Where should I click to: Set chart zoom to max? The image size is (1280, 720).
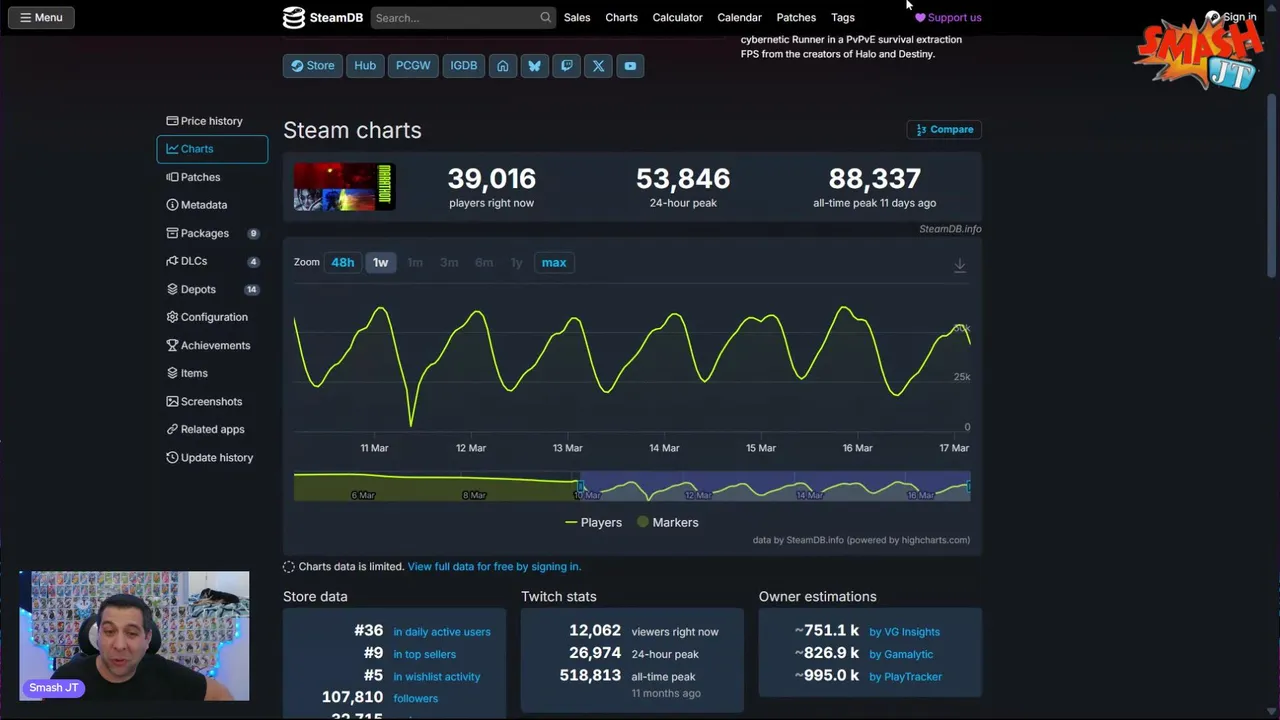[x=554, y=262]
